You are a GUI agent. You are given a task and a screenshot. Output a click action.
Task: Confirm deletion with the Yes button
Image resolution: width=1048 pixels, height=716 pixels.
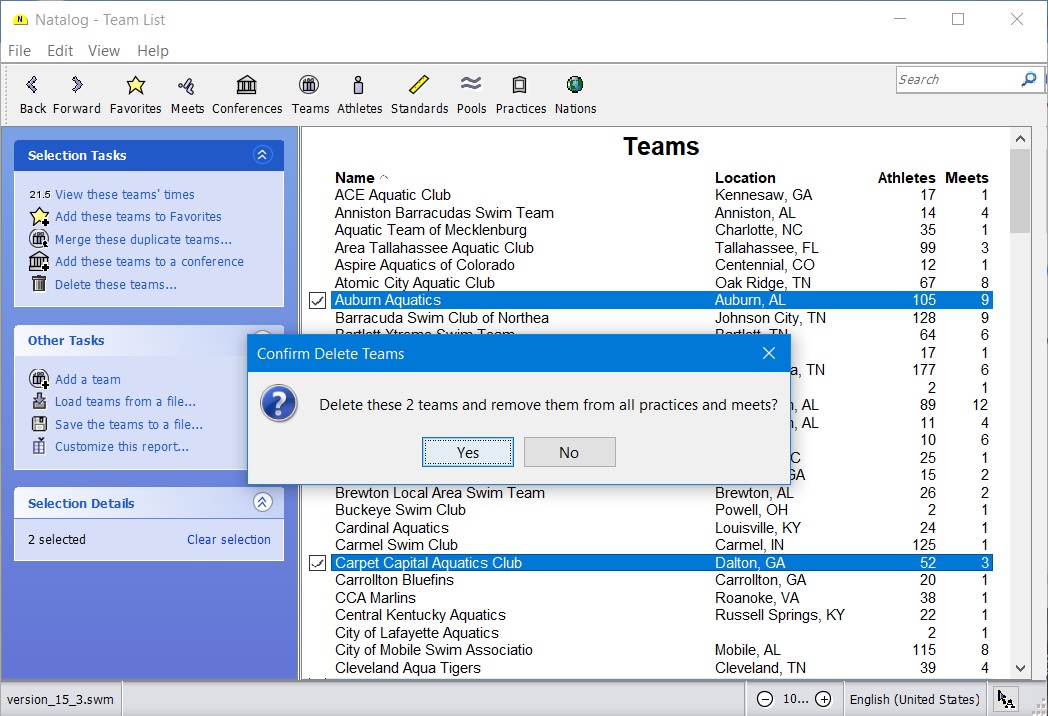click(468, 452)
